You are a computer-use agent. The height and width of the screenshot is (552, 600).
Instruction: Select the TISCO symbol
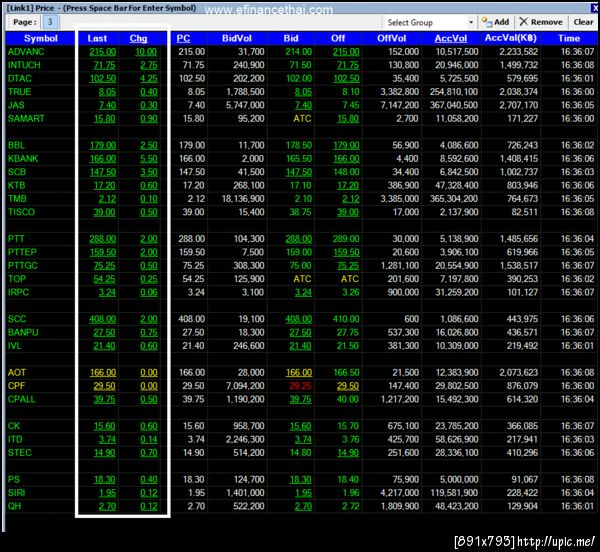click(x=21, y=212)
